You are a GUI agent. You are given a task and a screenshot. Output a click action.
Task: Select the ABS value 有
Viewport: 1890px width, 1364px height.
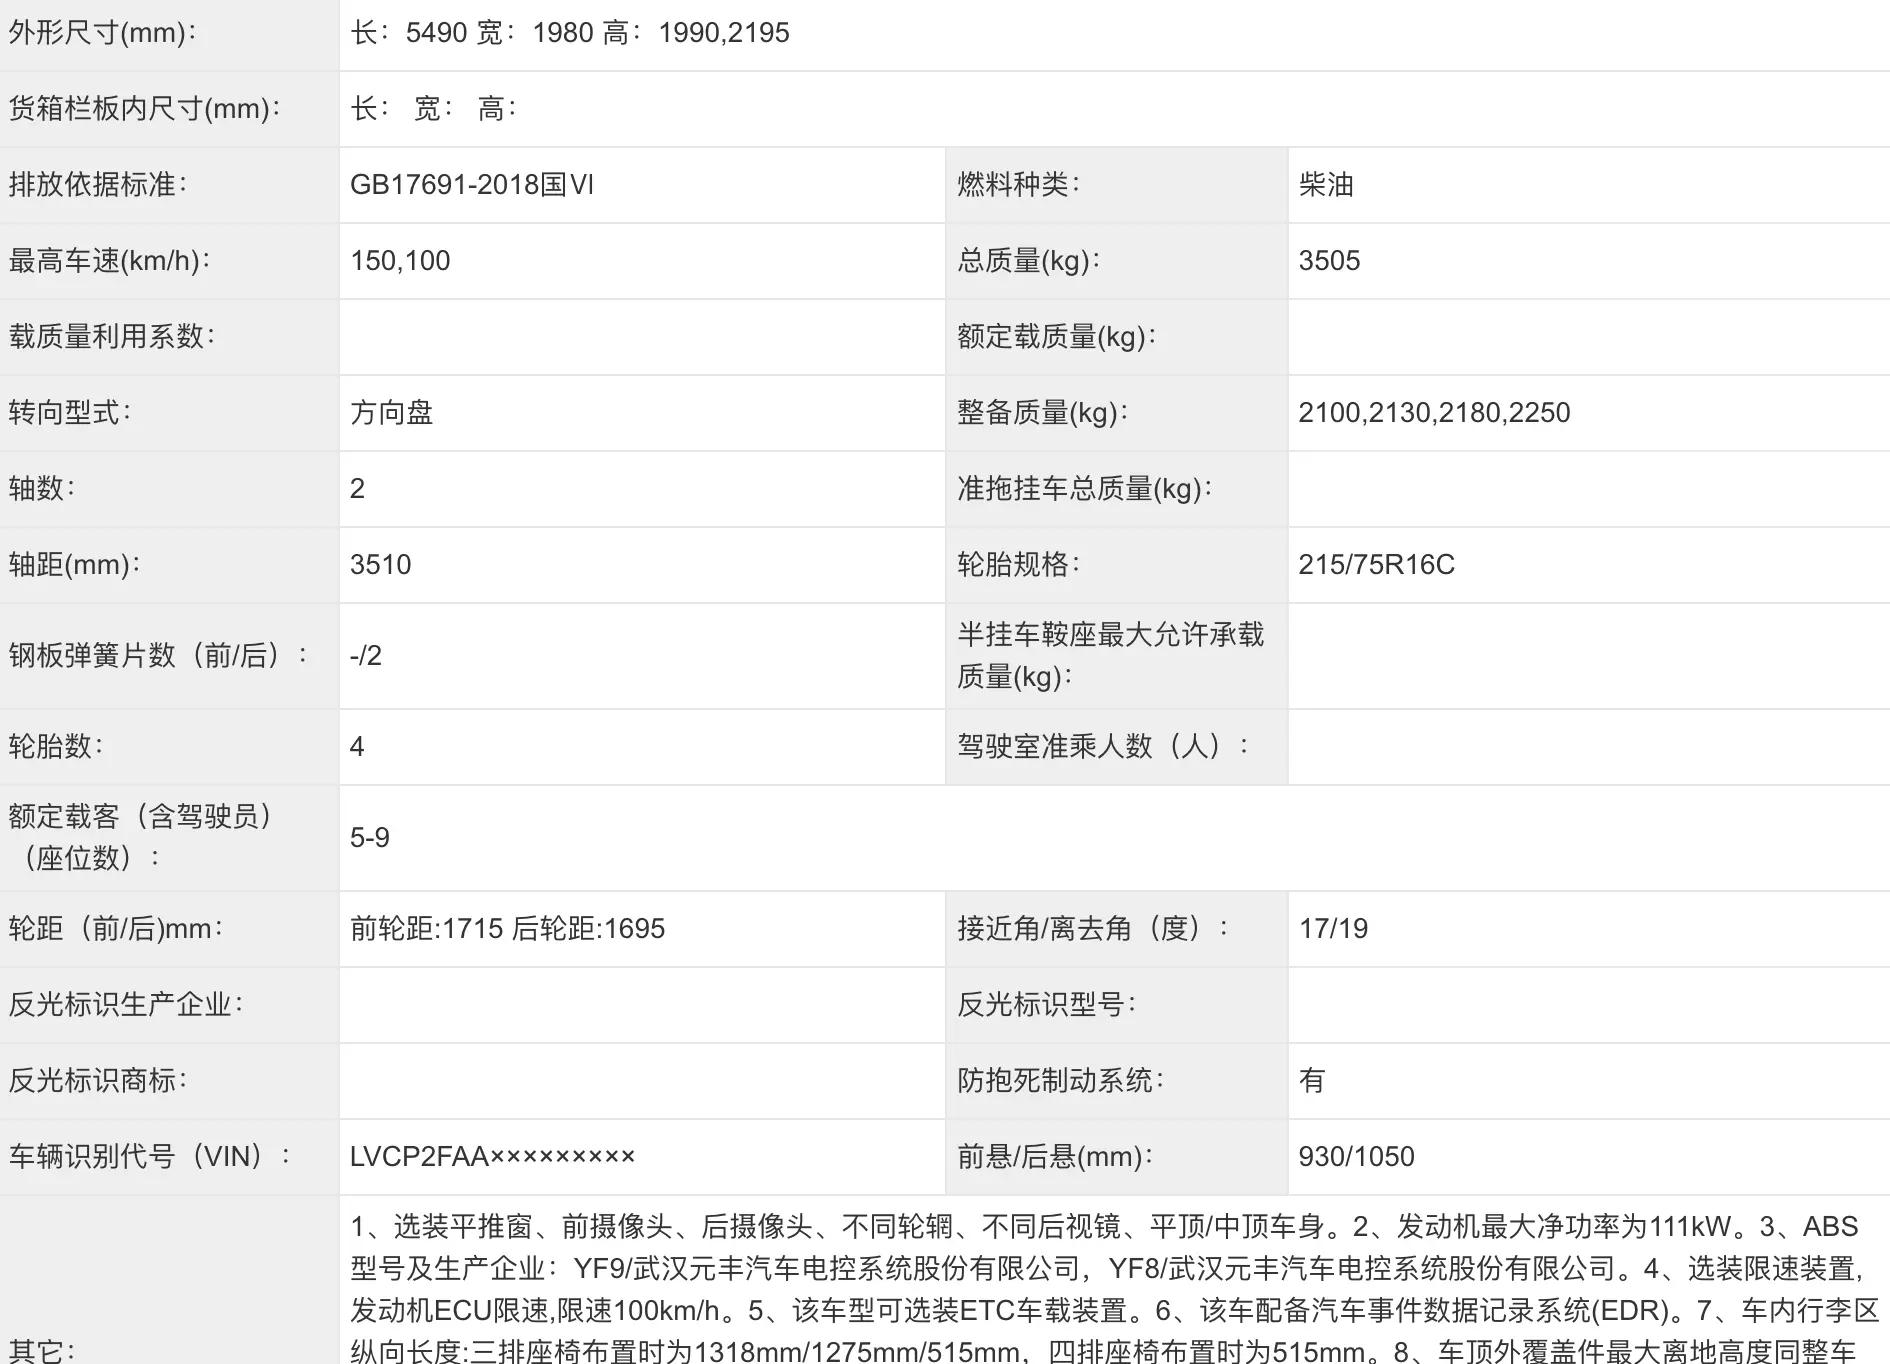[x=1312, y=1081]
